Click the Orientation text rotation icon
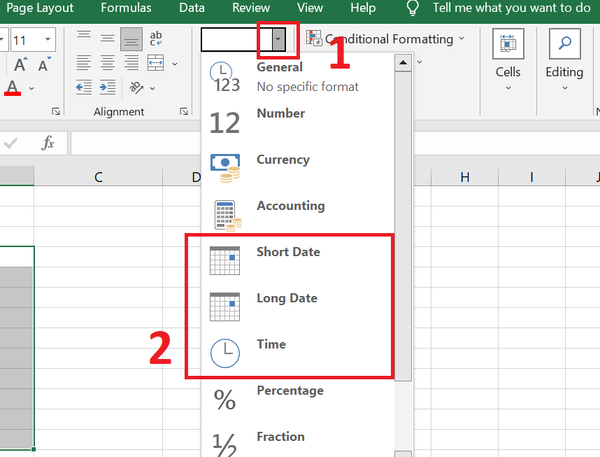The width and height of the screenshot is (600, 457). (136, 88)
